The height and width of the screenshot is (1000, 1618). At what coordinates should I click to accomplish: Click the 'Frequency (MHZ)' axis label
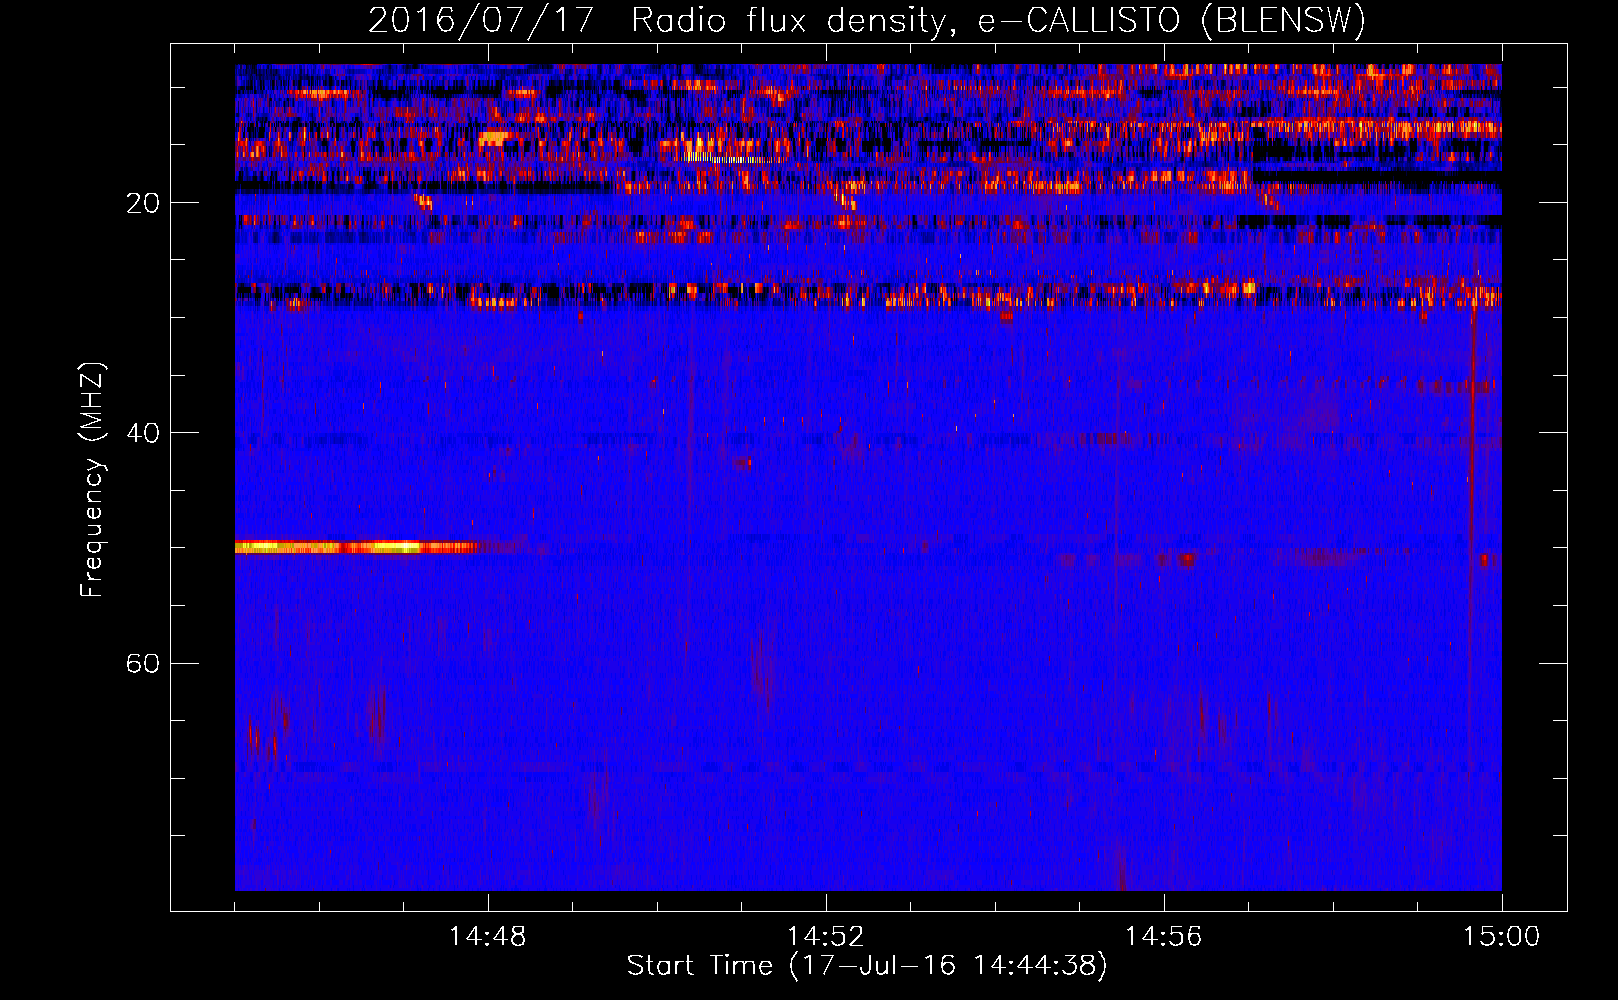click(92, 480)
